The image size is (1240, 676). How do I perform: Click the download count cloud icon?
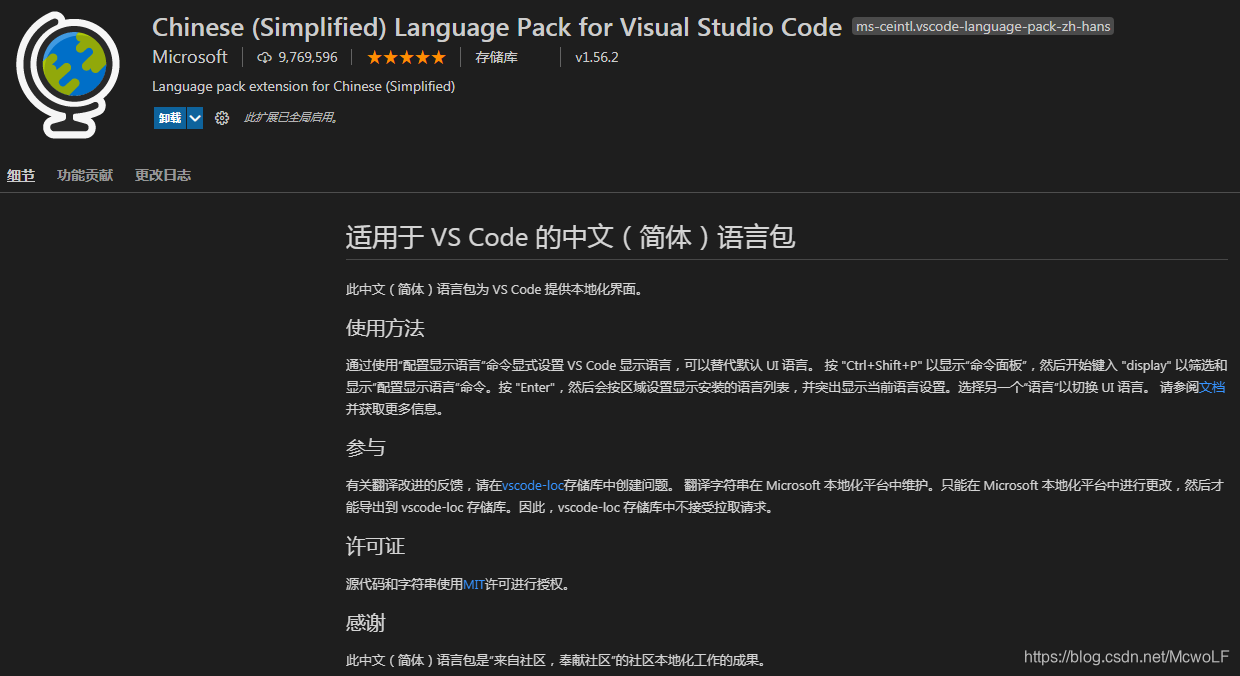tap(265, 57)
